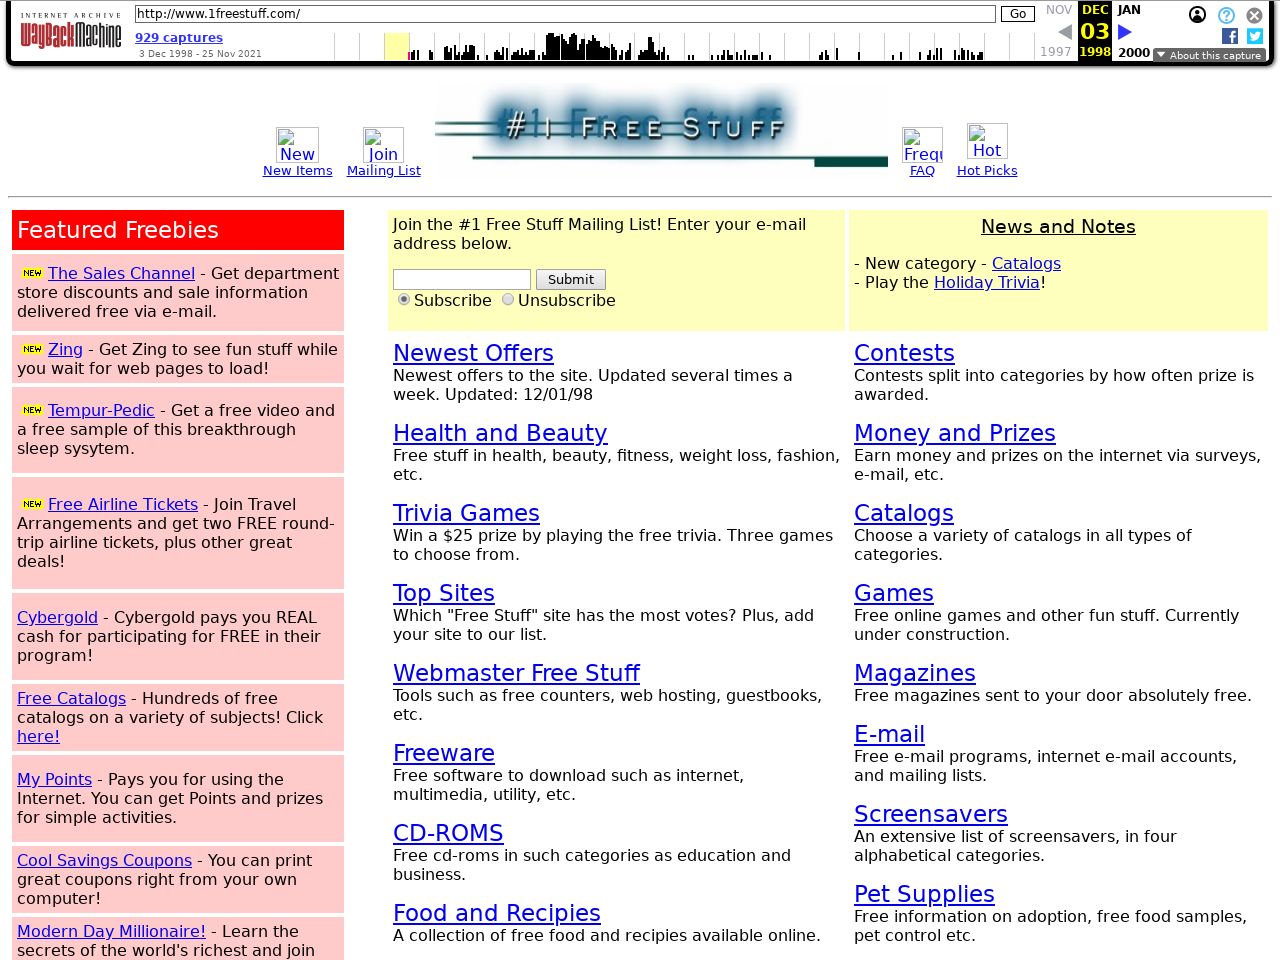
Task: Open the FAQ image icon
Action: tap(922, 145)
